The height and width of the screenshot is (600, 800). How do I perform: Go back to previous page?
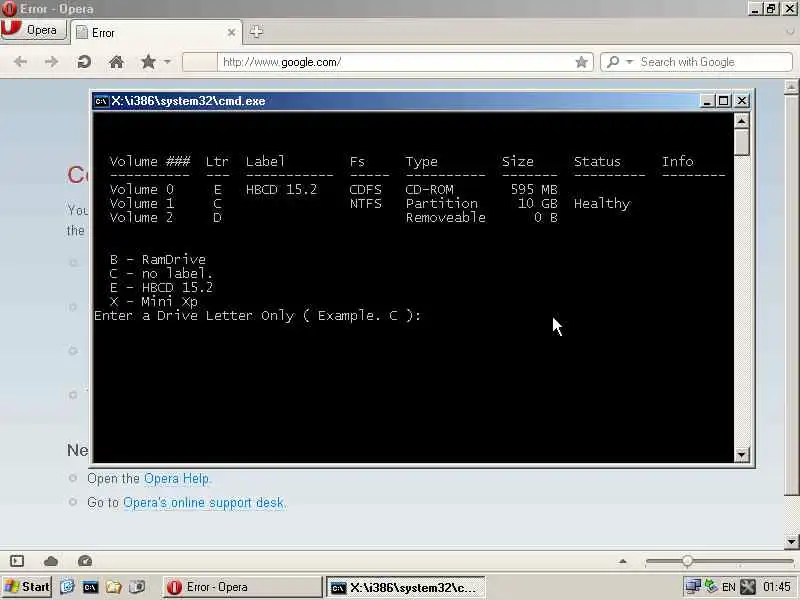[x=20, y=62]
